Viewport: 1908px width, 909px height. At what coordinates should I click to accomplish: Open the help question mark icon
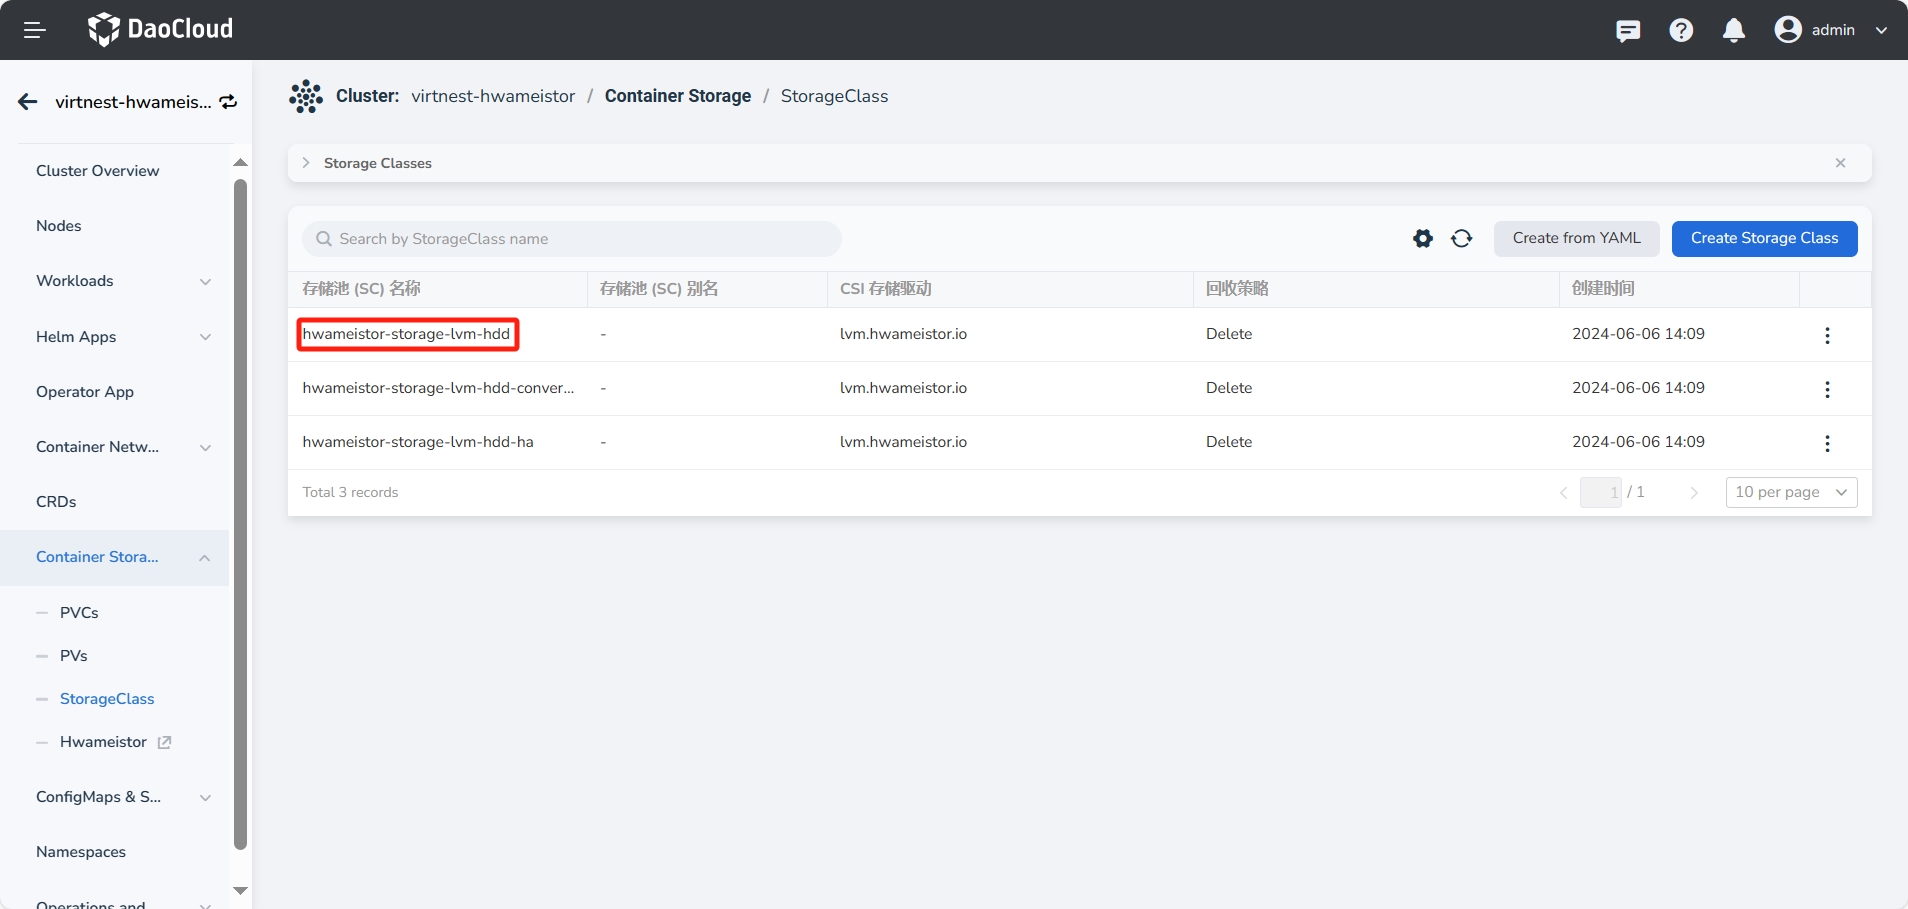[x=1681, y=30]
